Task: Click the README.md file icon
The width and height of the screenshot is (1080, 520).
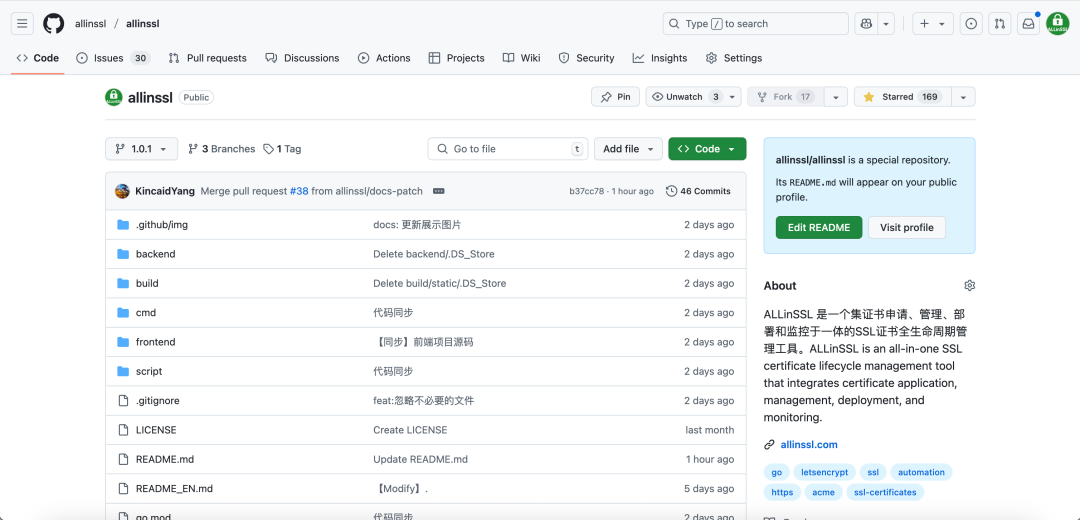Action: pyautogui.click(x=123, y=459)
